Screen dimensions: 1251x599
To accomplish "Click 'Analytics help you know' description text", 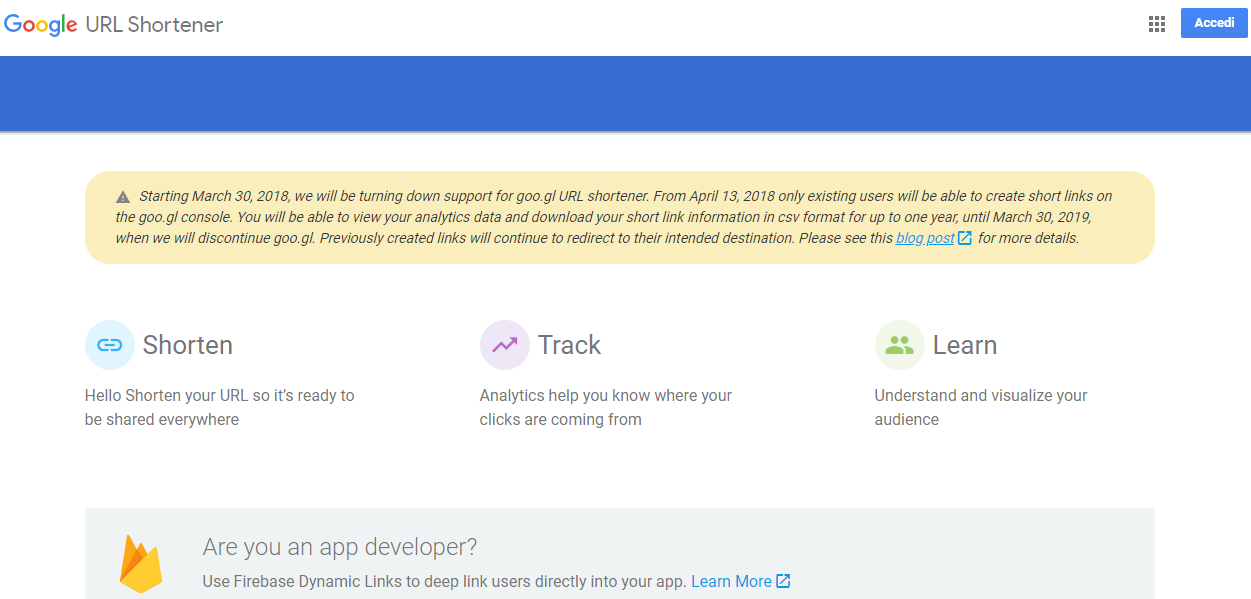I will tap(606, 407).
